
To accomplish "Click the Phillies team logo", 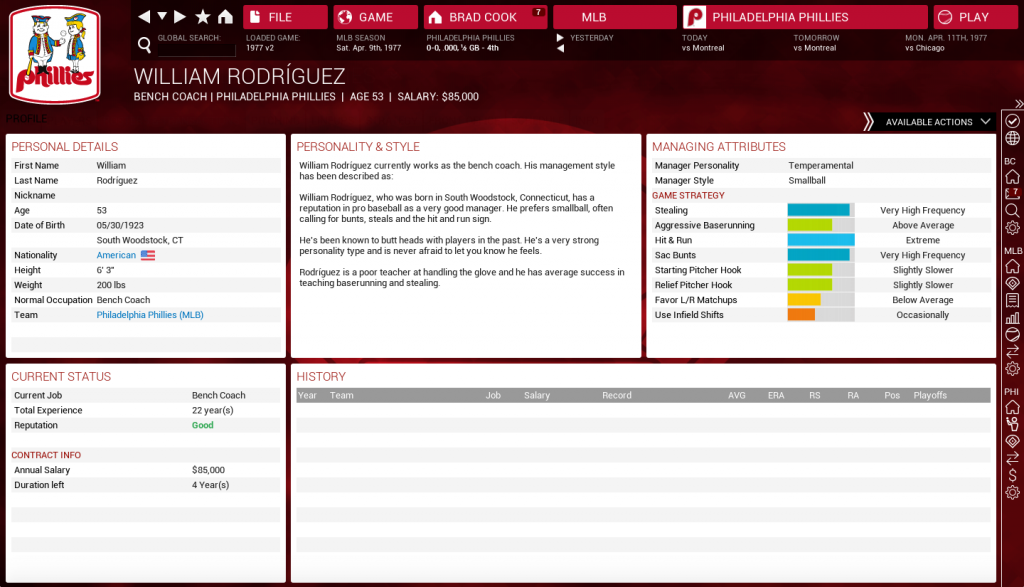I will tap(55, 55).
